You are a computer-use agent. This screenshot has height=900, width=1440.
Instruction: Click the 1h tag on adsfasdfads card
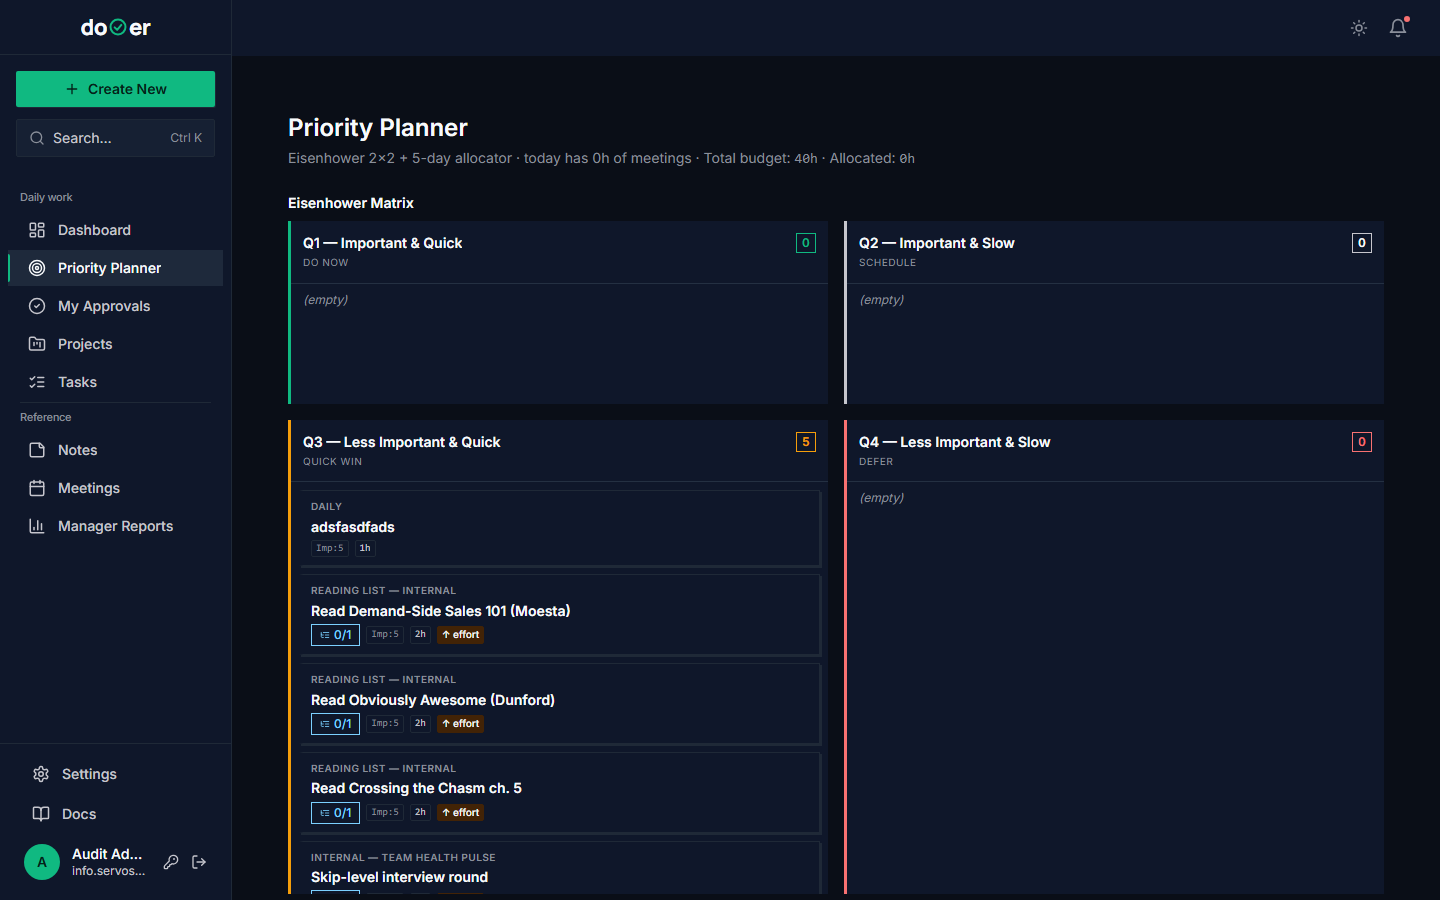tap(365, 548)
